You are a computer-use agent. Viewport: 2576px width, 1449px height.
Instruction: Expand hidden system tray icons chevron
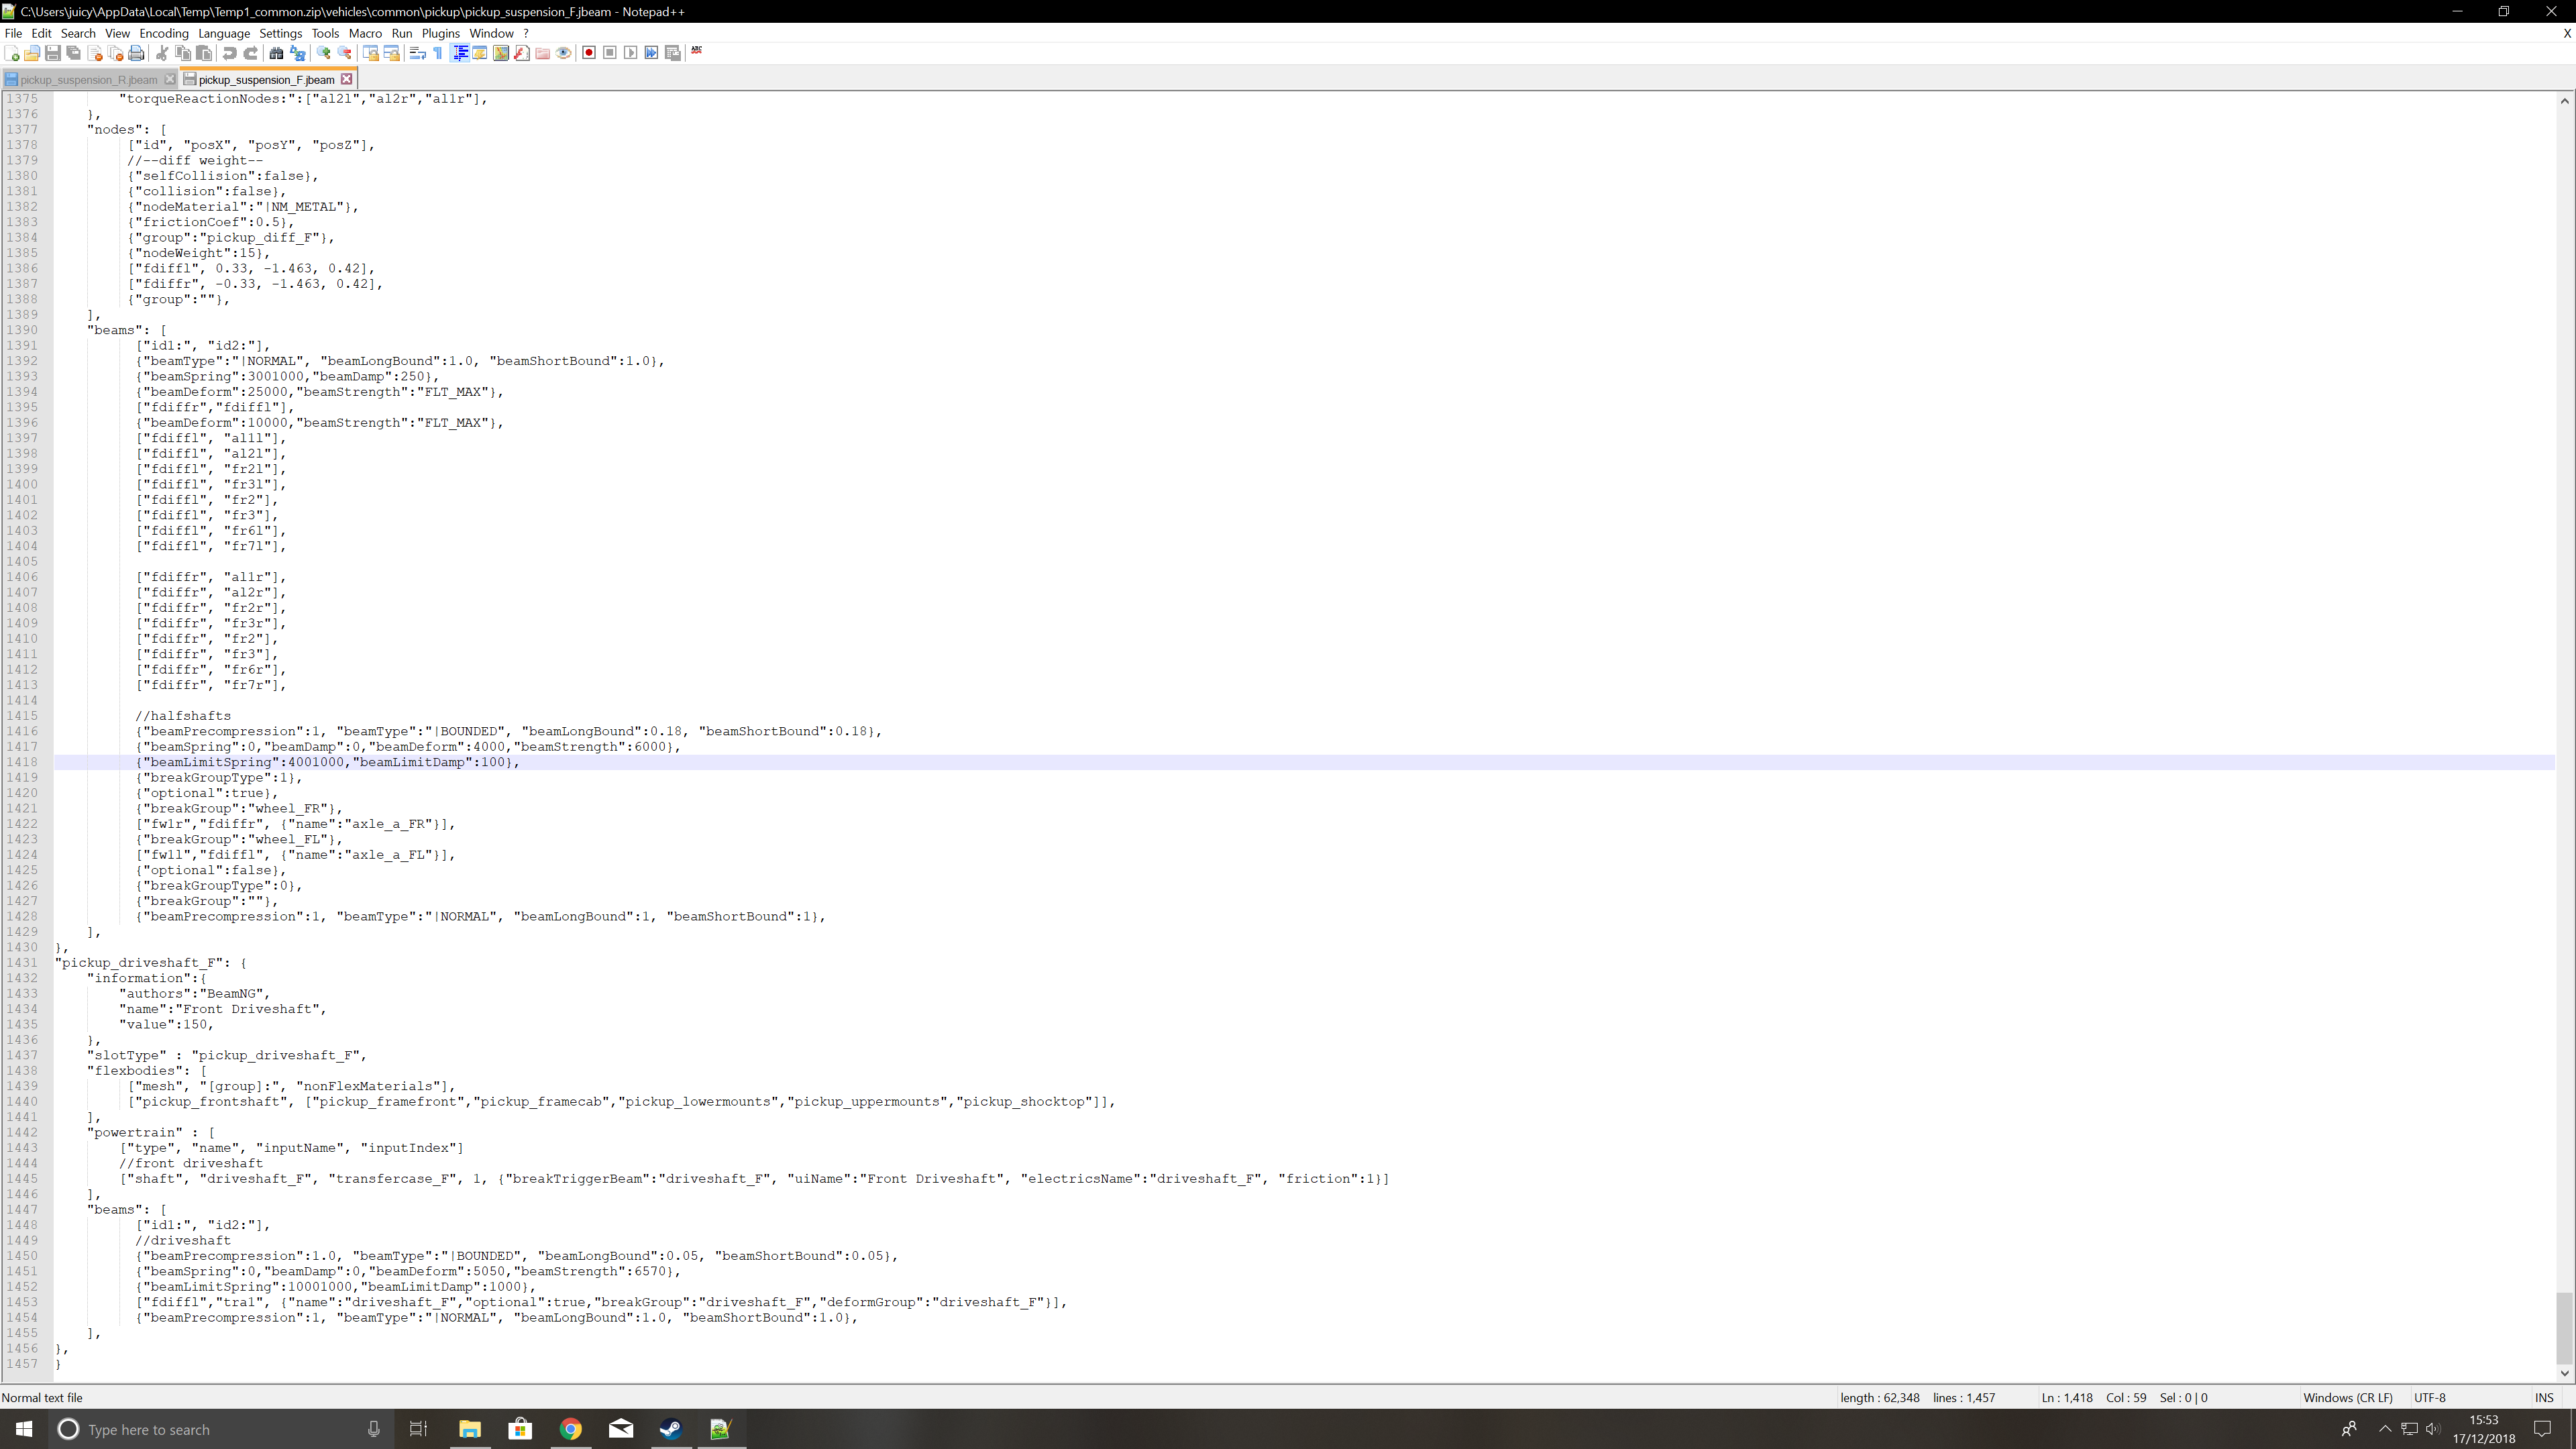coord(2384,1429)
